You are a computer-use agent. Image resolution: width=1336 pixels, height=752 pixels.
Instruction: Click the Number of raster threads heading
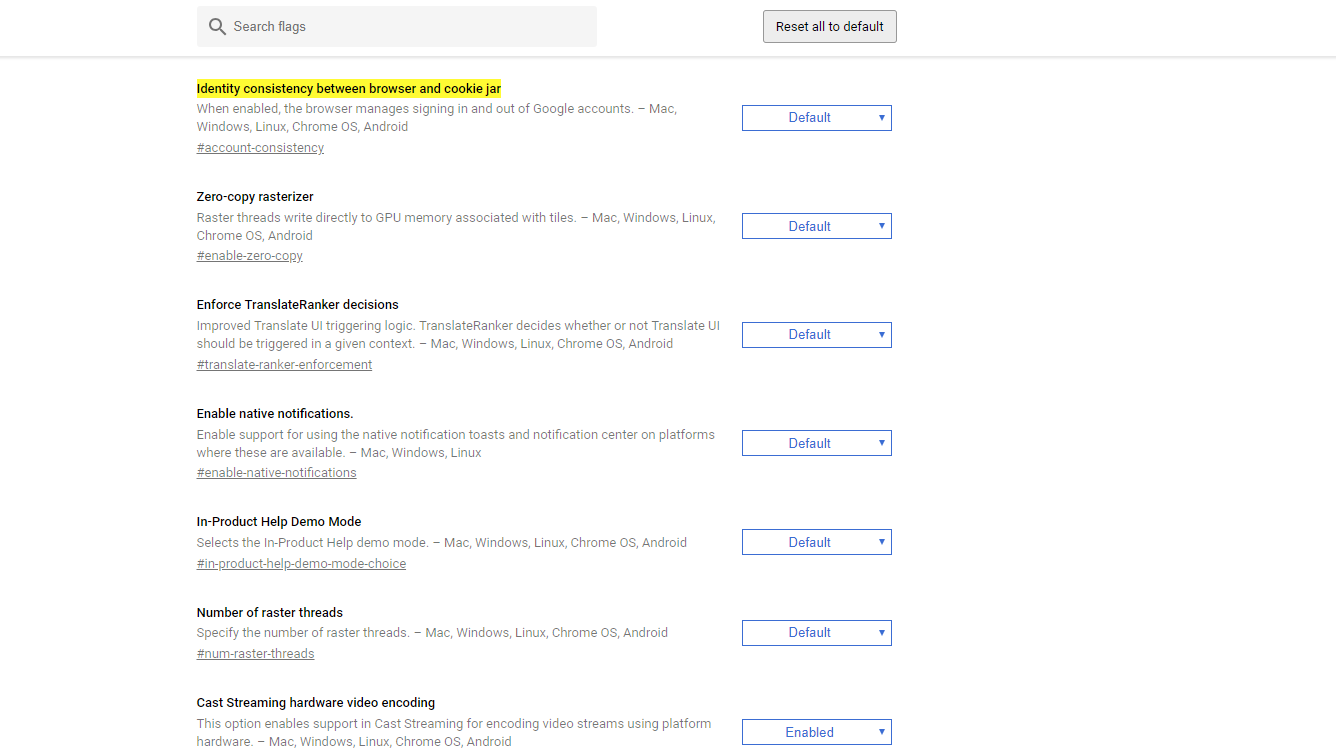[269, 613]
